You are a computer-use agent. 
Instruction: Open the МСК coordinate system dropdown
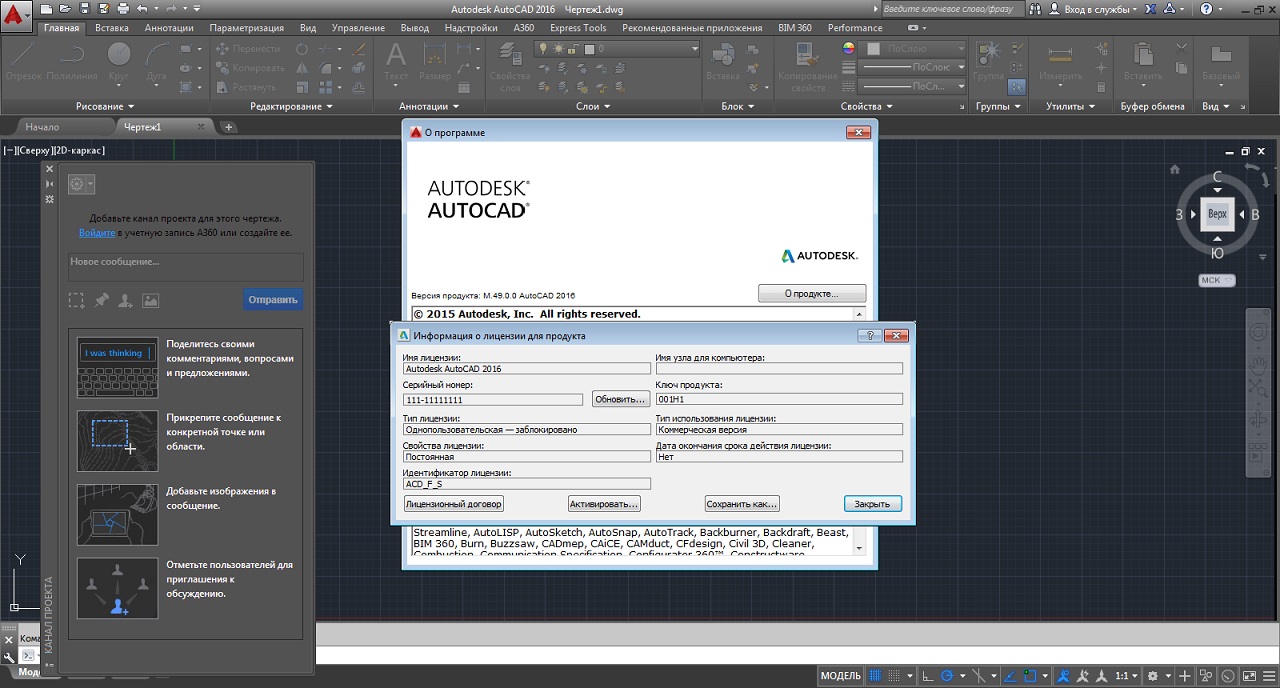1216,281
